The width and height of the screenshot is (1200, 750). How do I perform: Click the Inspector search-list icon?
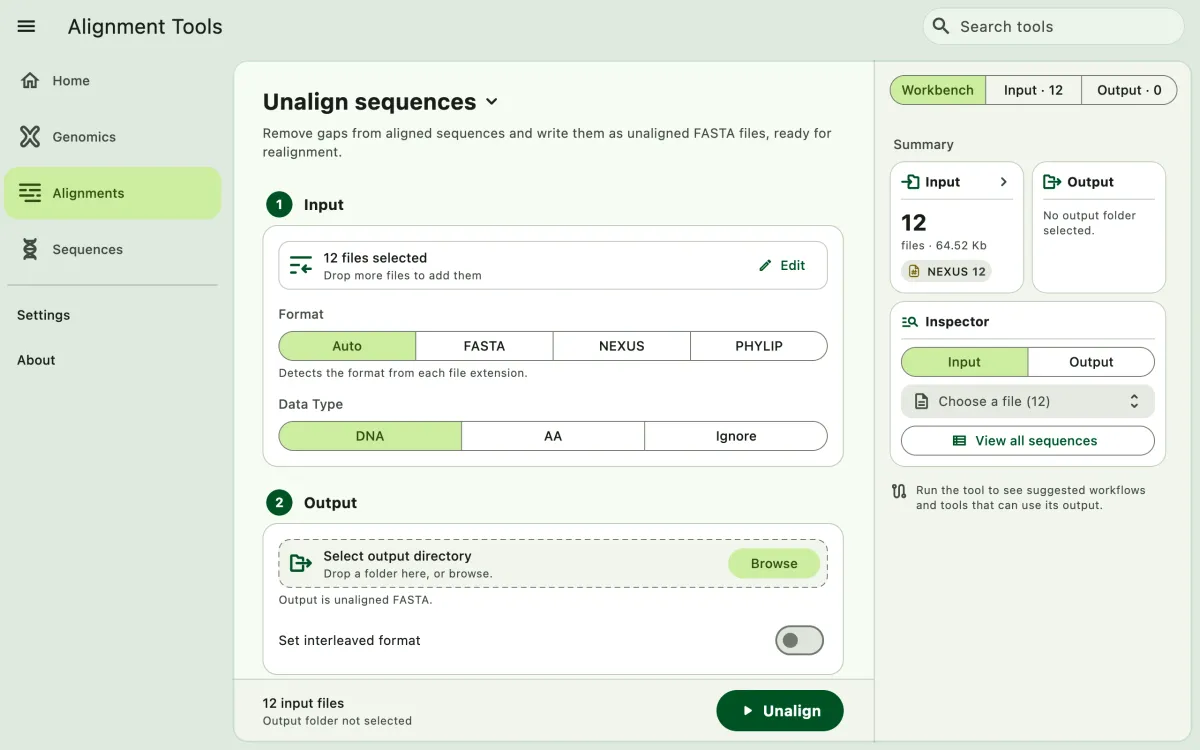pyautogui.click(x=910, y=322)
